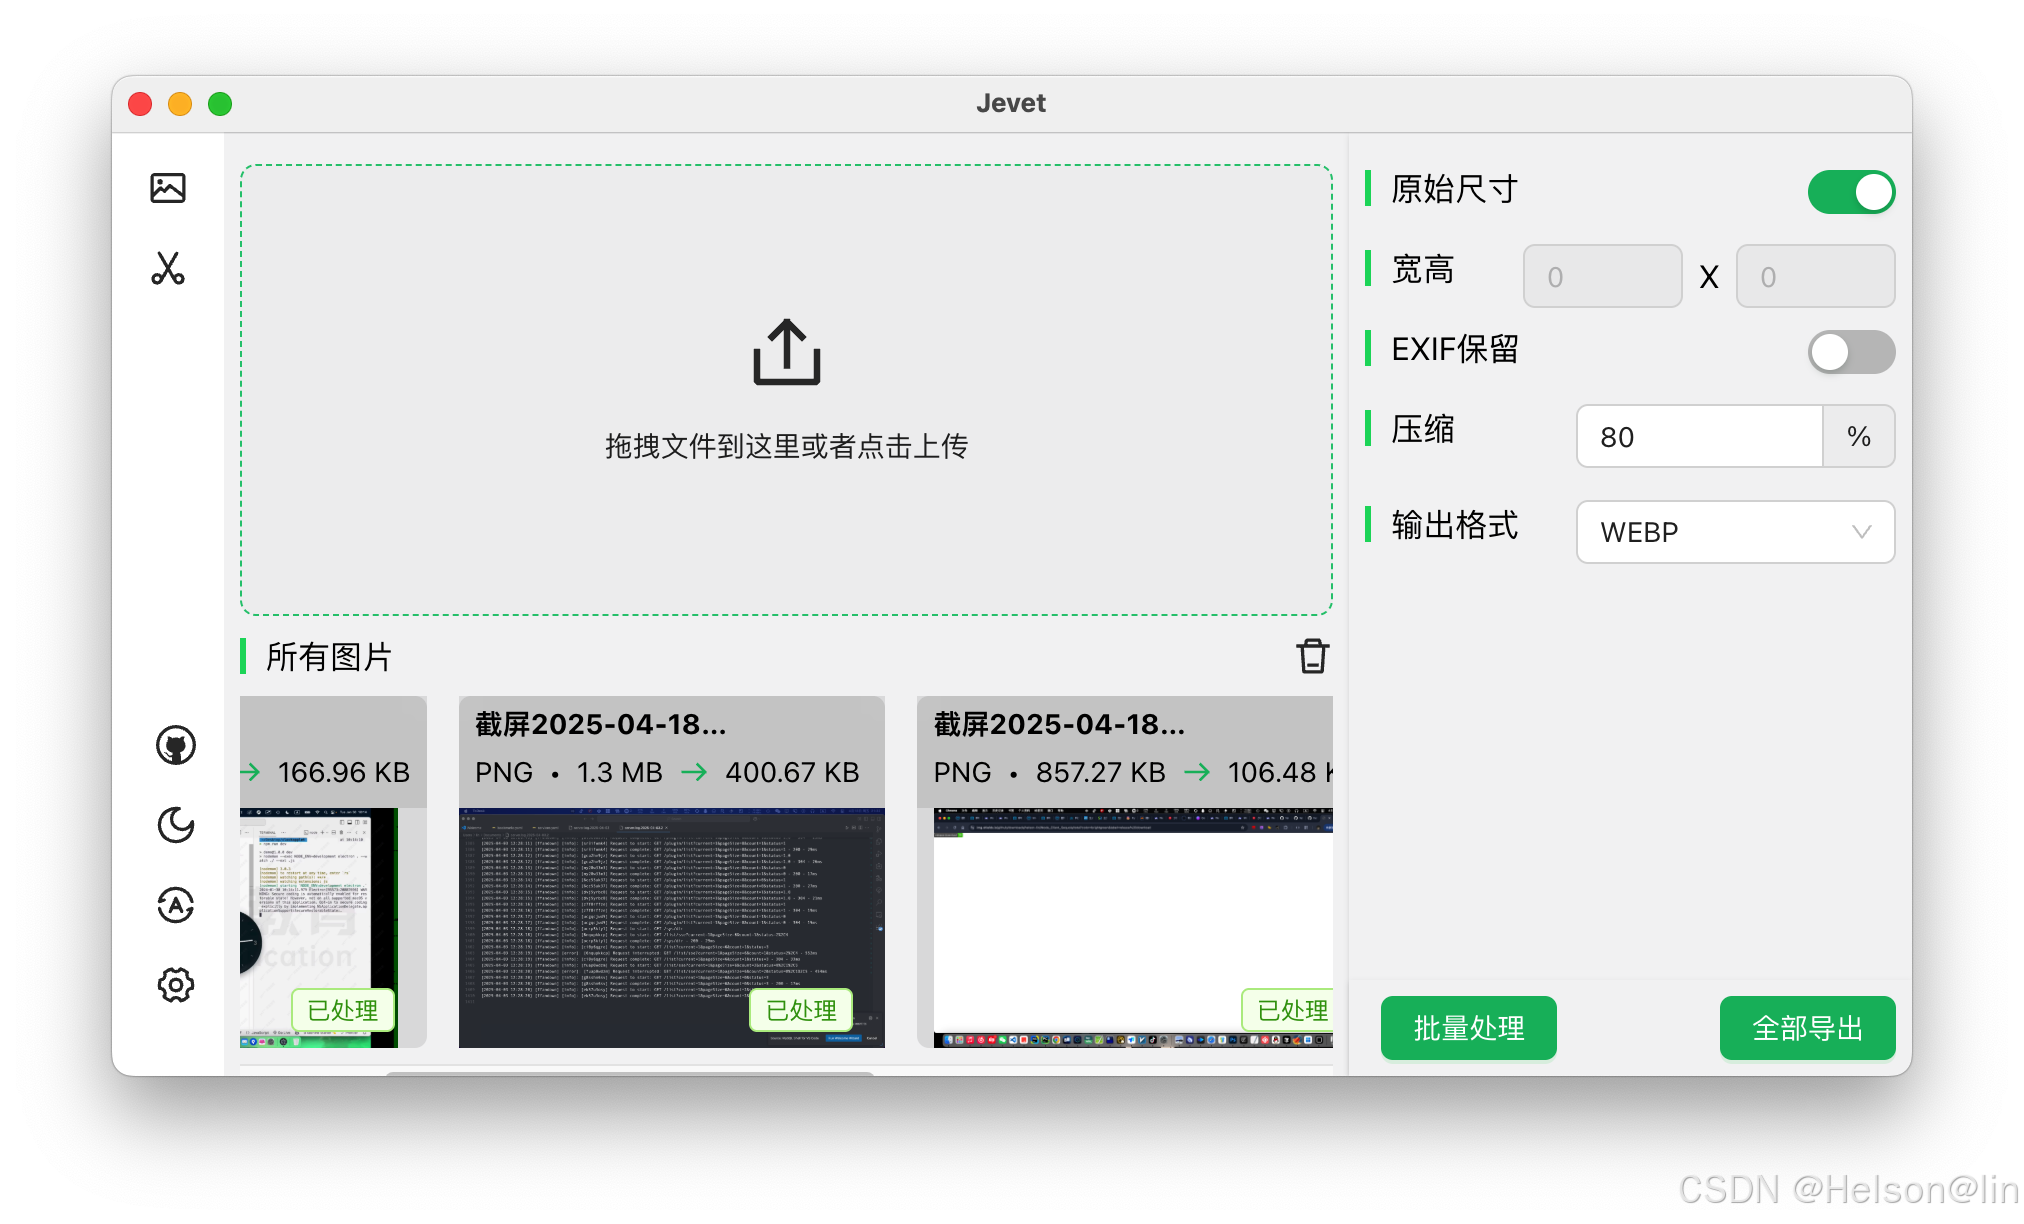Open settings gear in sidebar

pos(176,985)
